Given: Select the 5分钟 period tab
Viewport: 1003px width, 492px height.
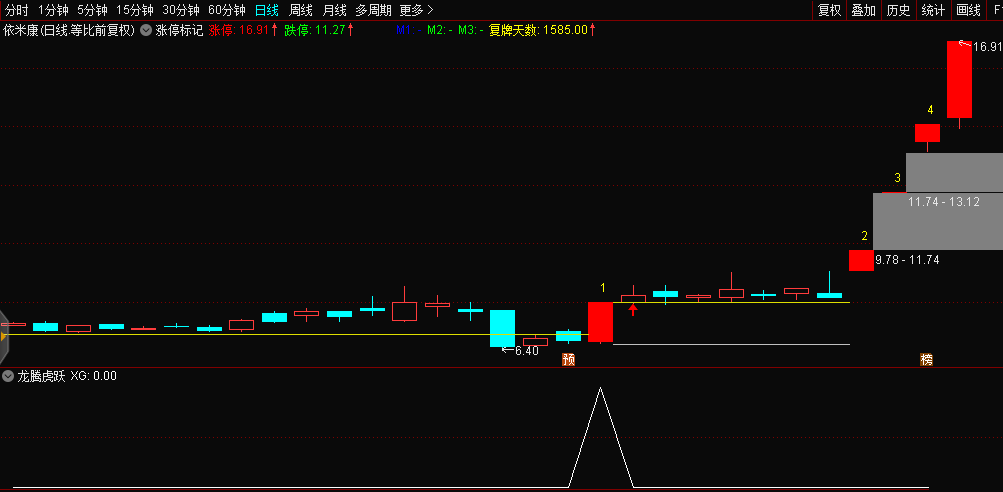Looking at the screenshot, I should [x=92, y=10].
